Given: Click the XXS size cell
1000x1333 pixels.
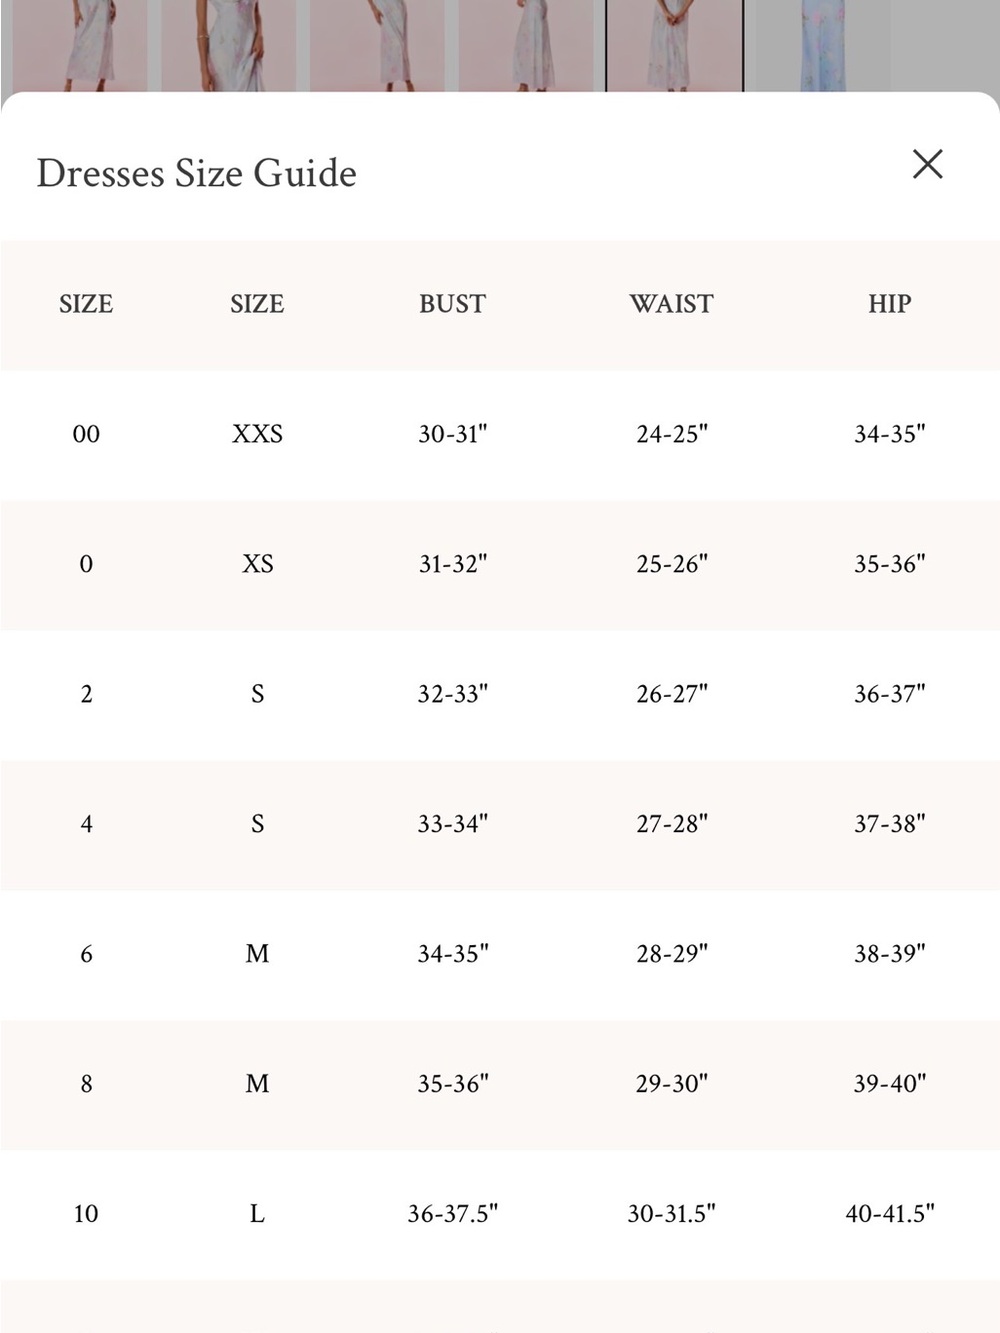Looking at the screenshot, I should click(257, 434).
